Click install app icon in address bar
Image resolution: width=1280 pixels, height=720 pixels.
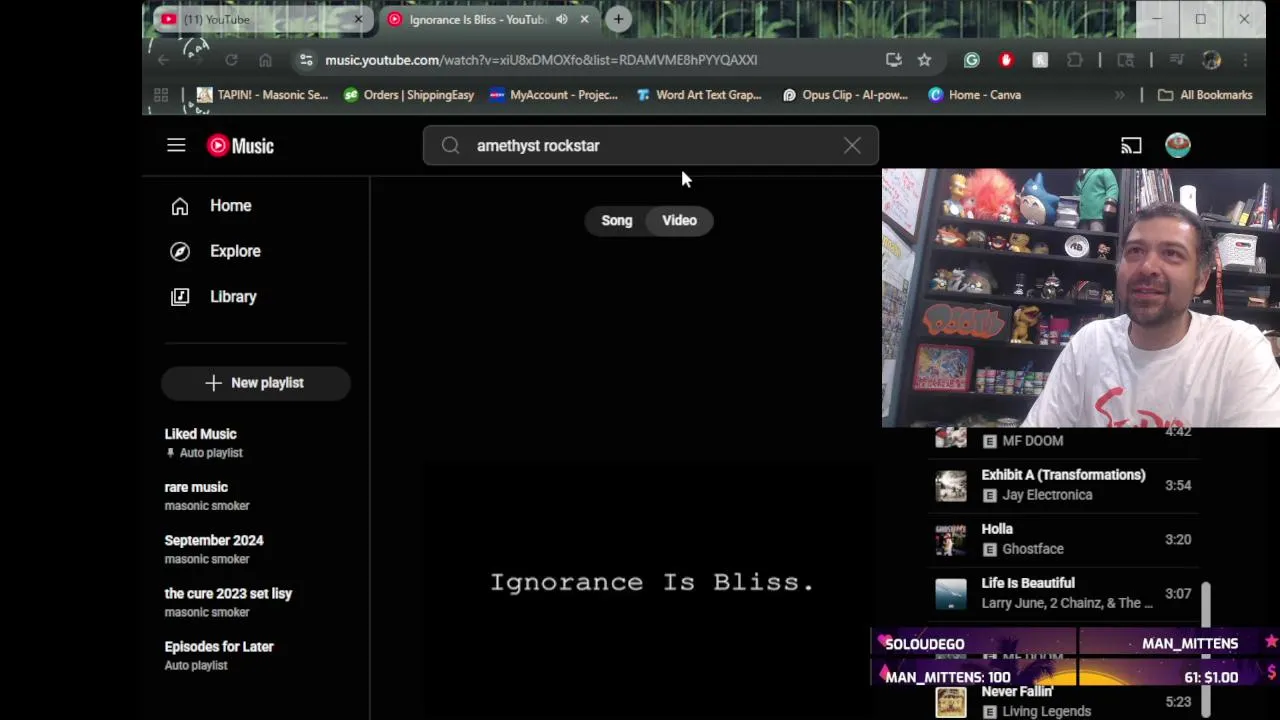click(894, 60)
